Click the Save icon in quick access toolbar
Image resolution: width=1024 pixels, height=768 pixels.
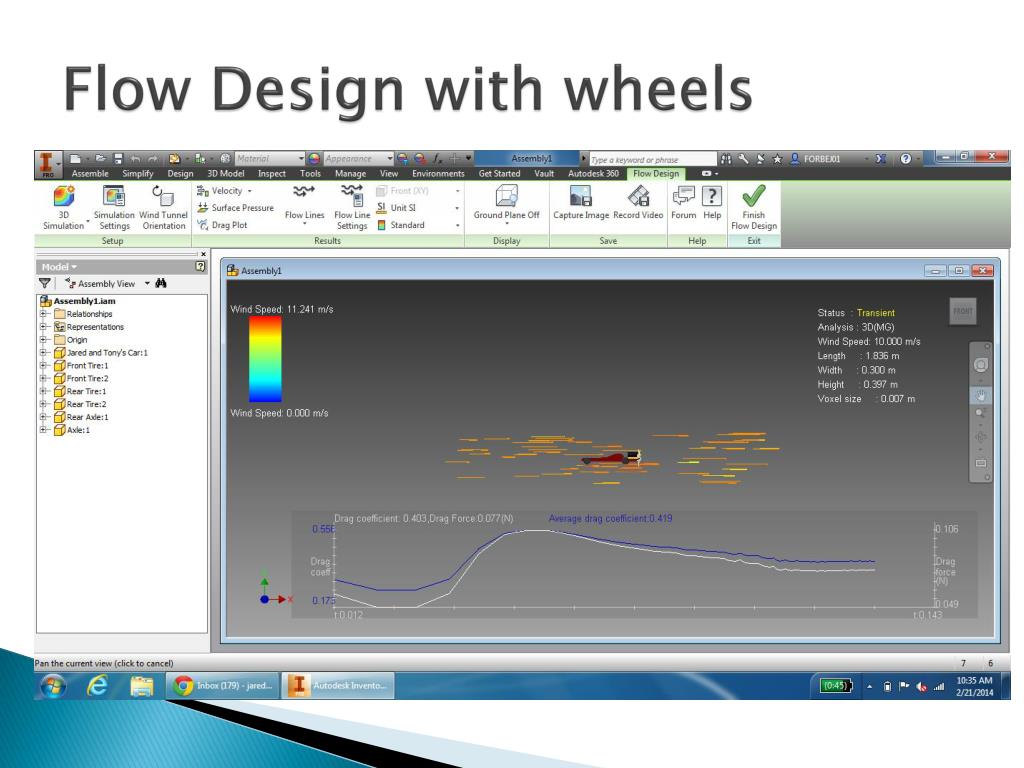tap(118, 159)
